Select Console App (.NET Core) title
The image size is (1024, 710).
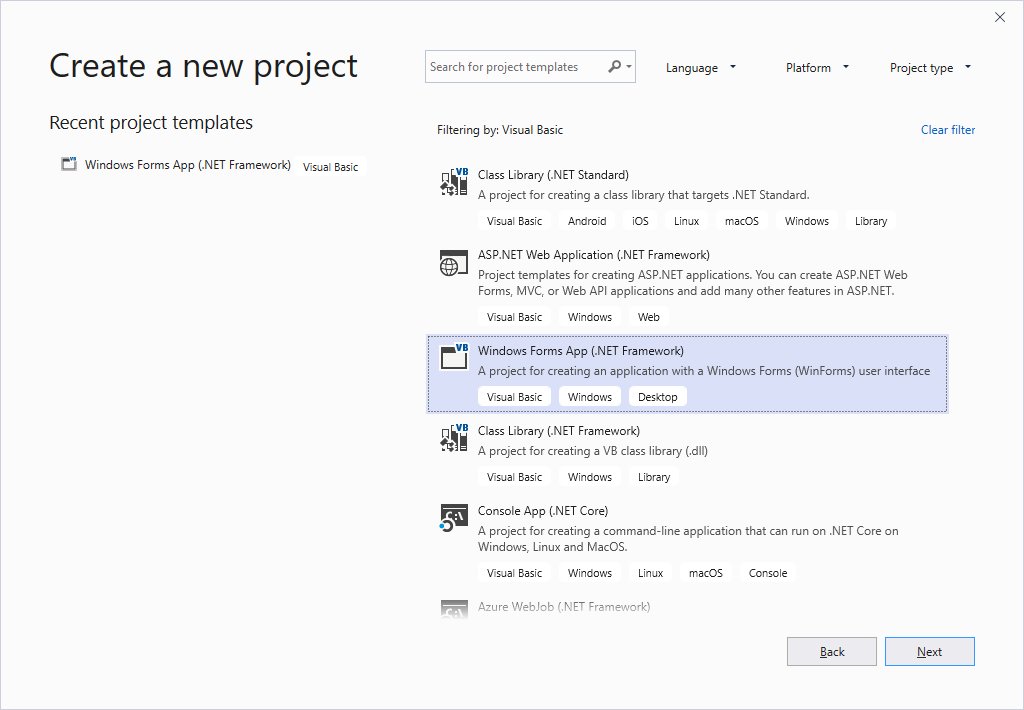click(x=543, y=511)
